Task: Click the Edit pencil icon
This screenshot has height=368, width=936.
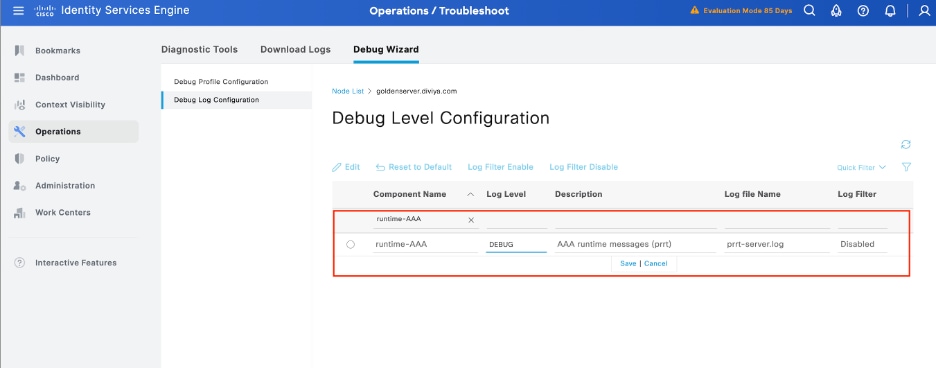Action: [337, 167]
